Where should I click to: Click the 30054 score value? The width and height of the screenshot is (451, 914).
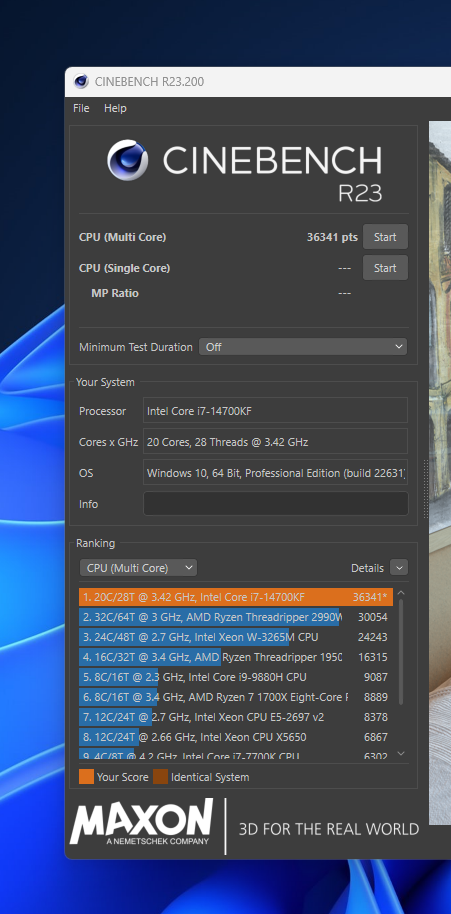[x=373, y=617]
